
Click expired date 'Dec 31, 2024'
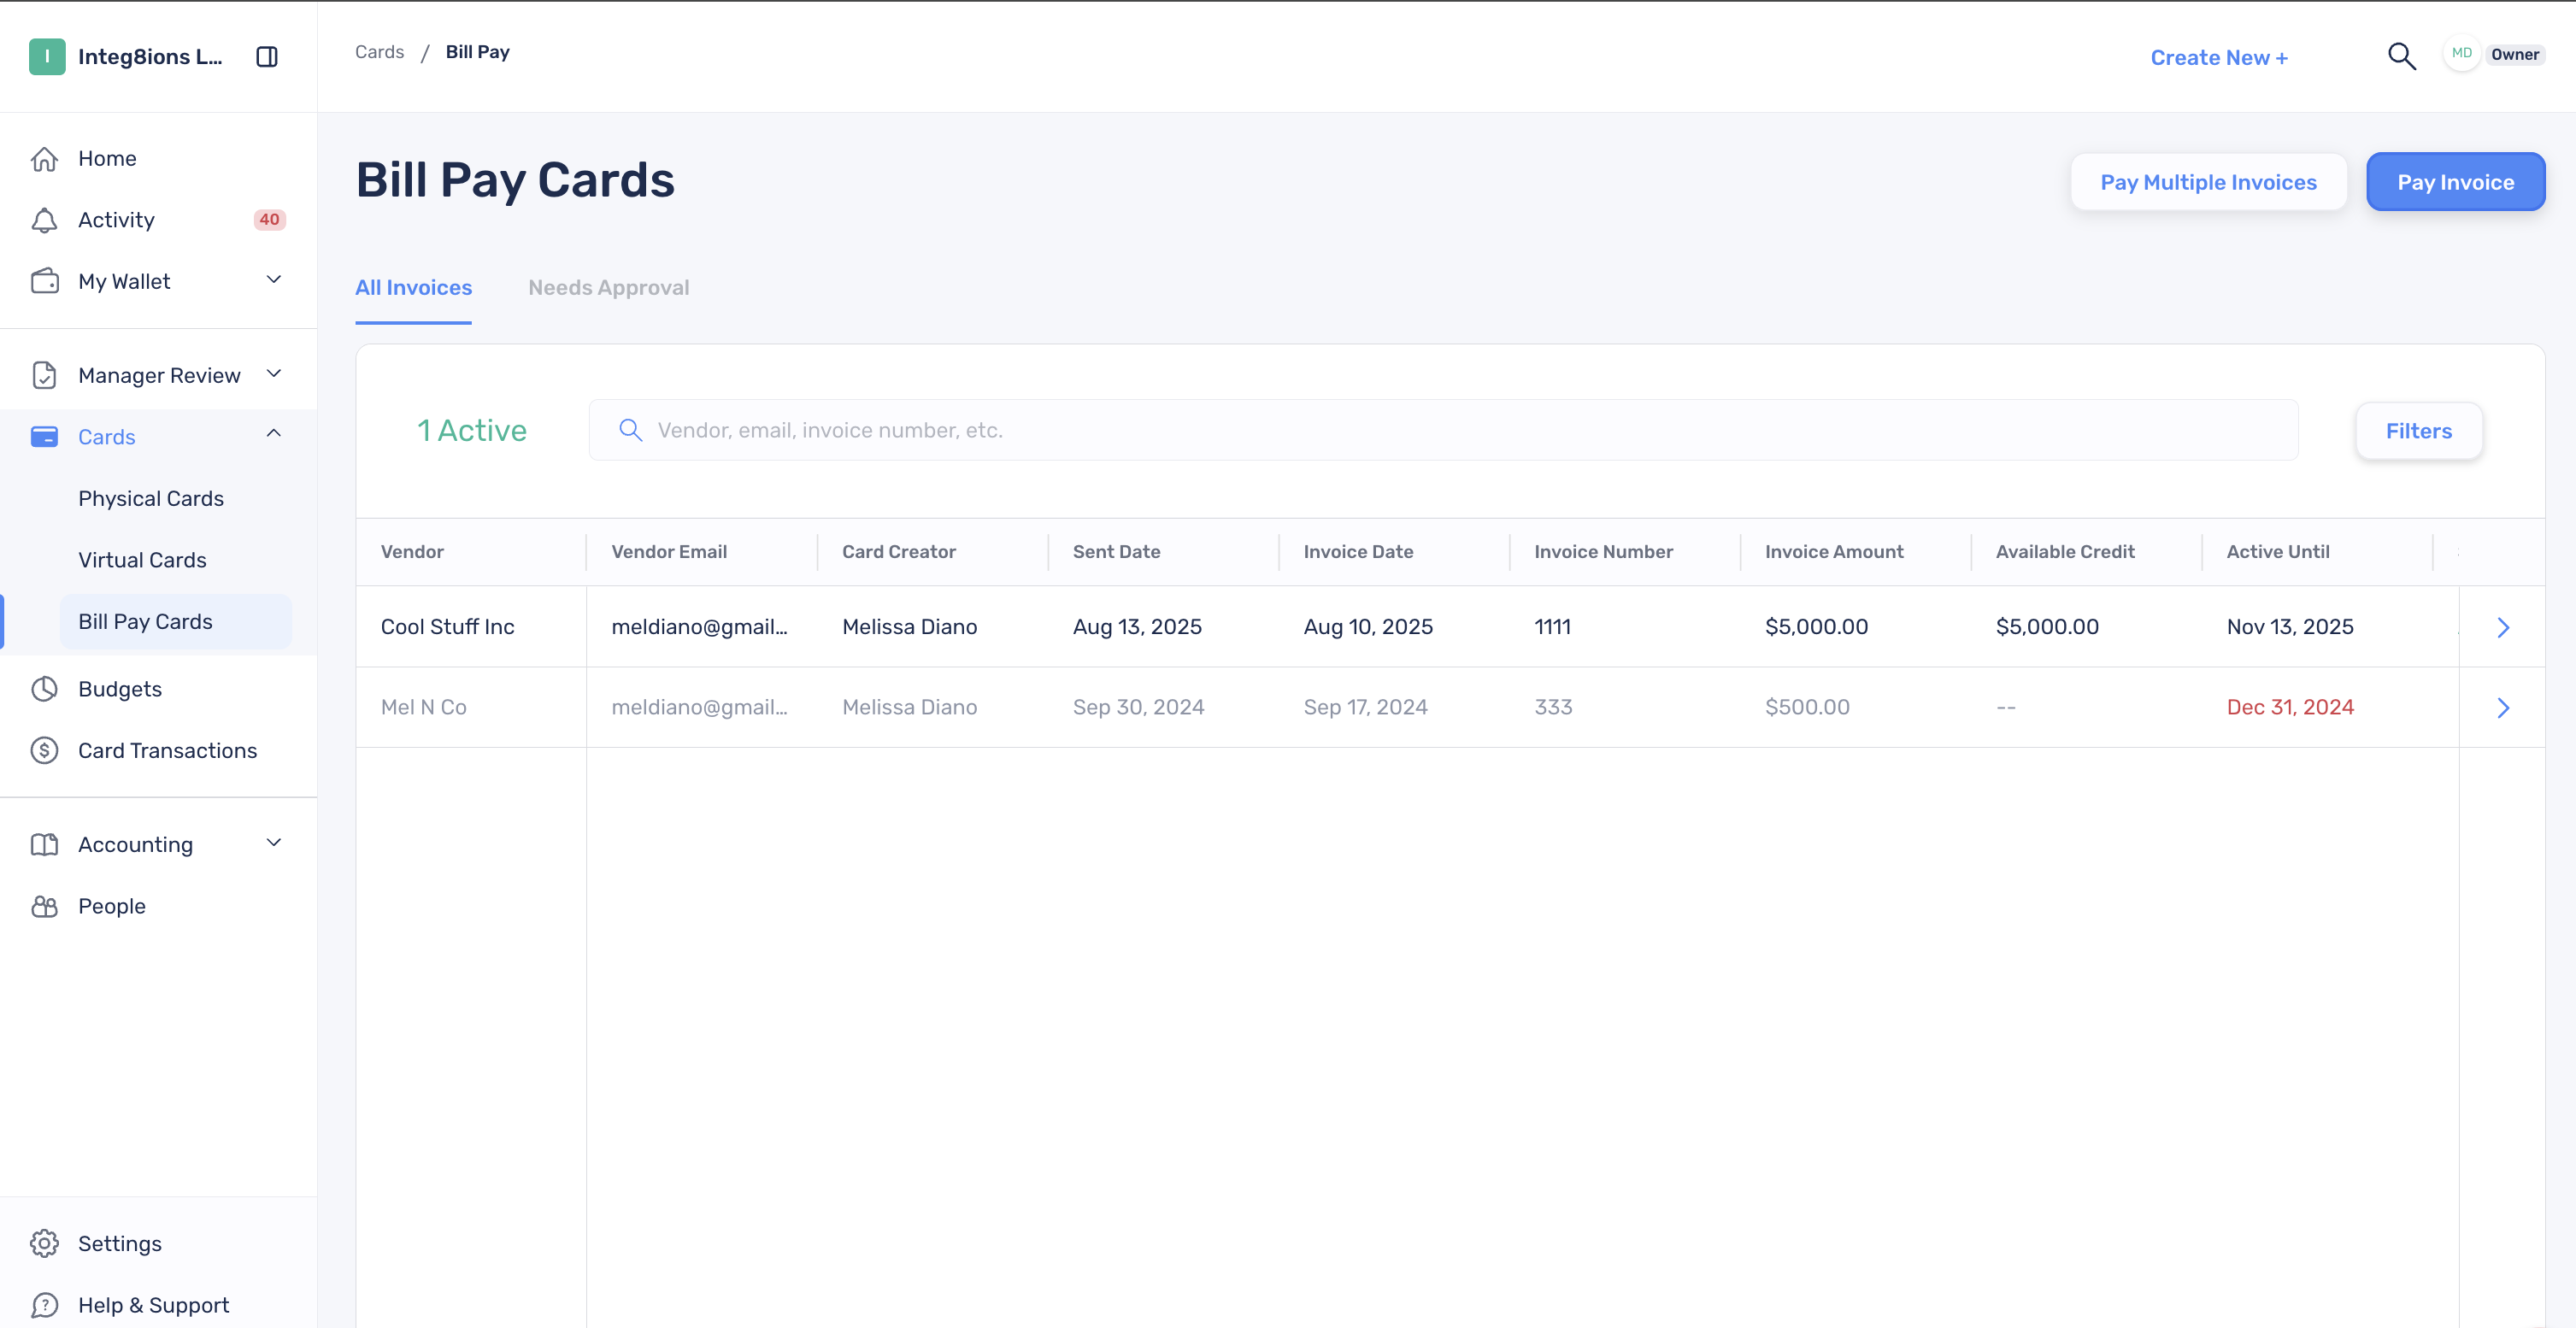tap(2290, 708)
